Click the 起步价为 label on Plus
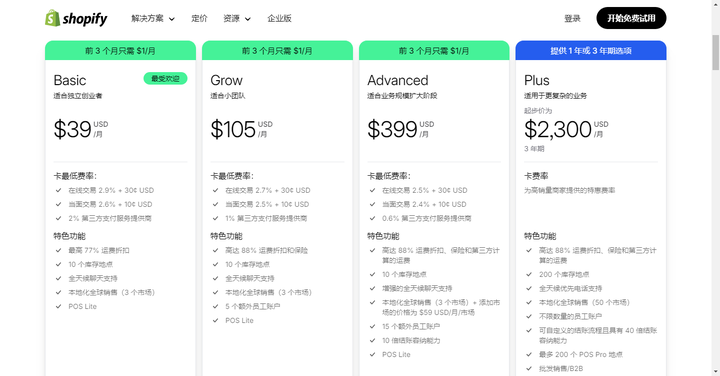 (538, 111)
